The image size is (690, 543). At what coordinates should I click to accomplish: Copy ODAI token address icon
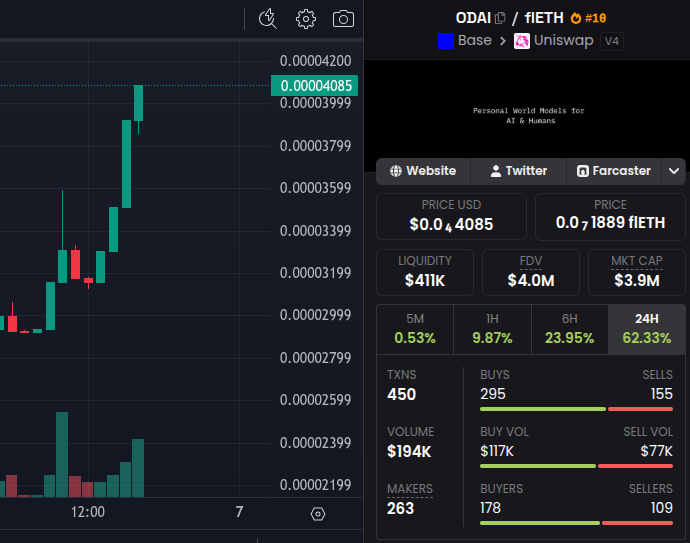click(500, 18)
